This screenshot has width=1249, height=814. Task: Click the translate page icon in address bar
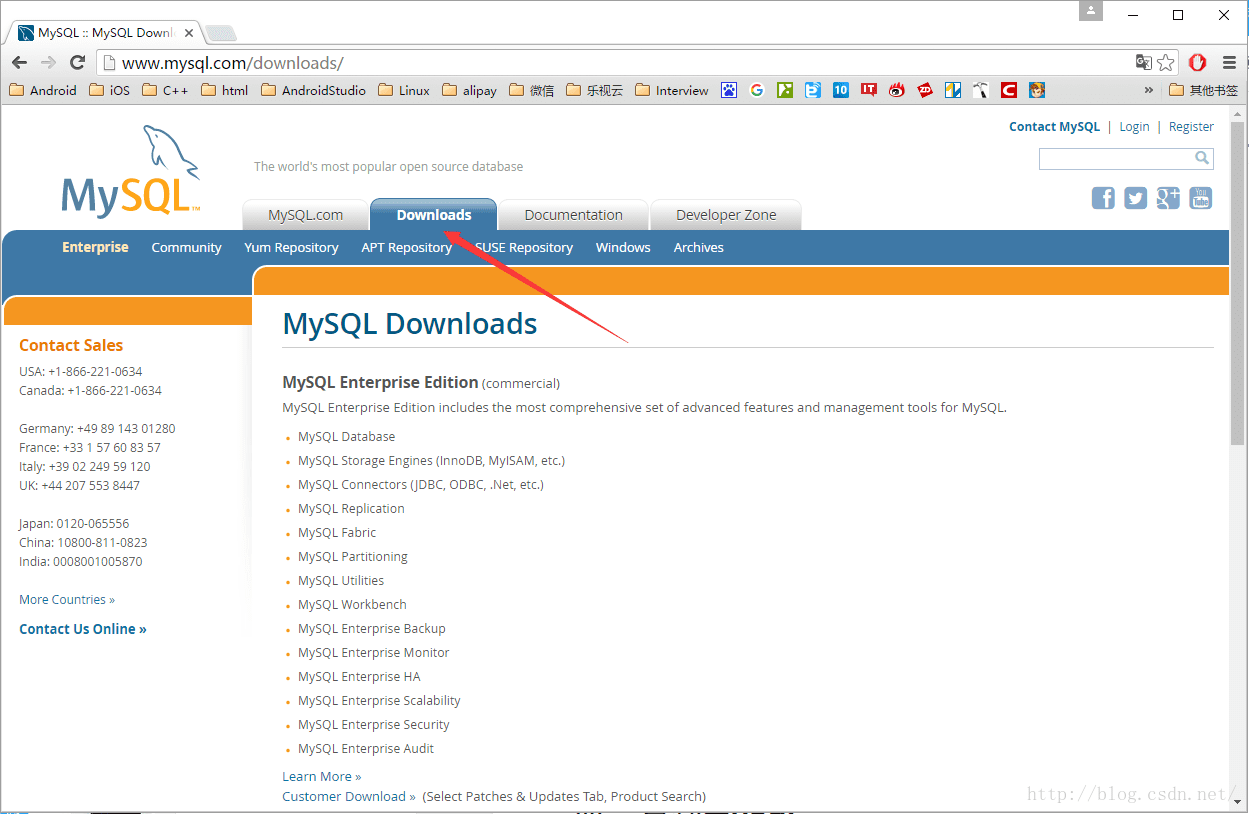coord(1144,63)
